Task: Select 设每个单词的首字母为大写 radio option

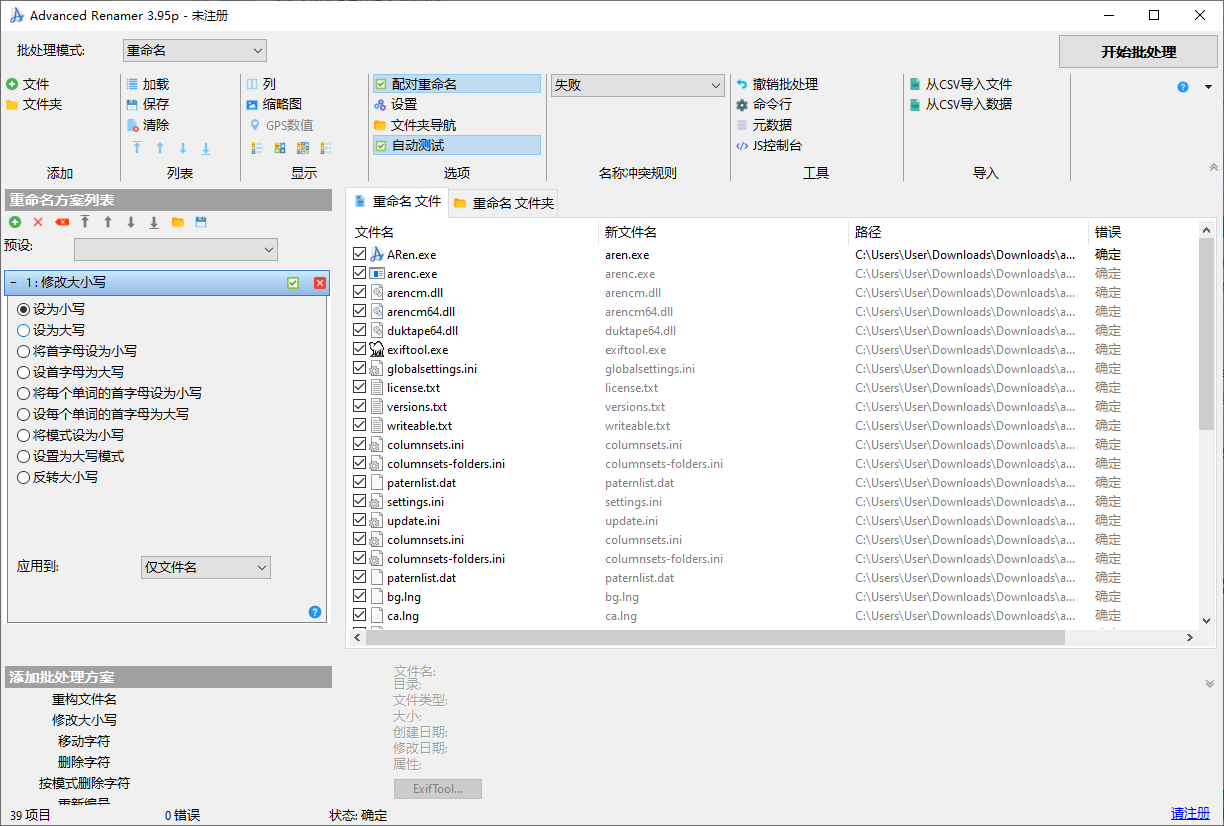Action: point(24,414)
